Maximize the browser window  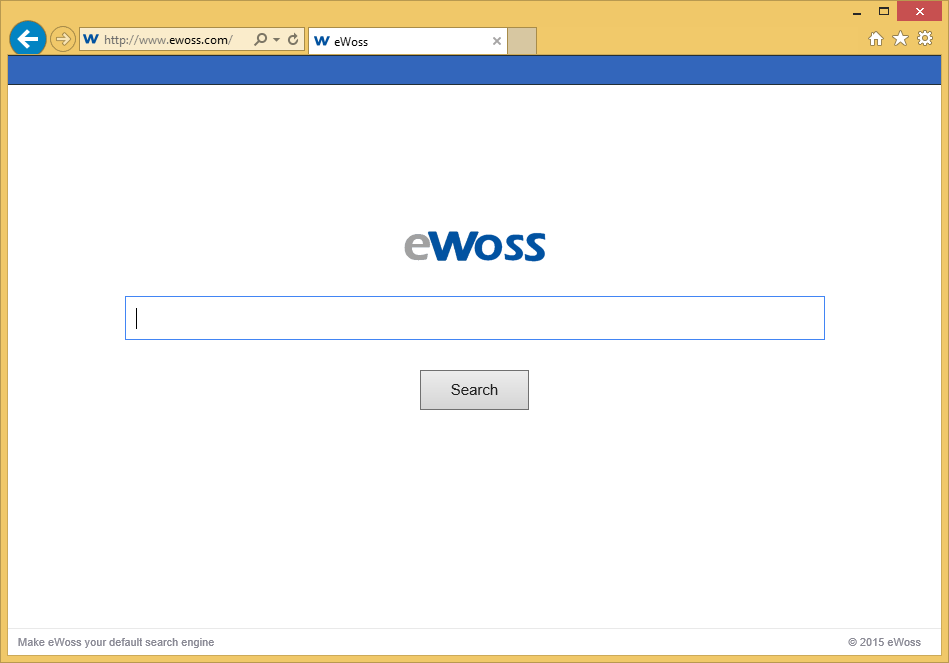coord(883,11)
